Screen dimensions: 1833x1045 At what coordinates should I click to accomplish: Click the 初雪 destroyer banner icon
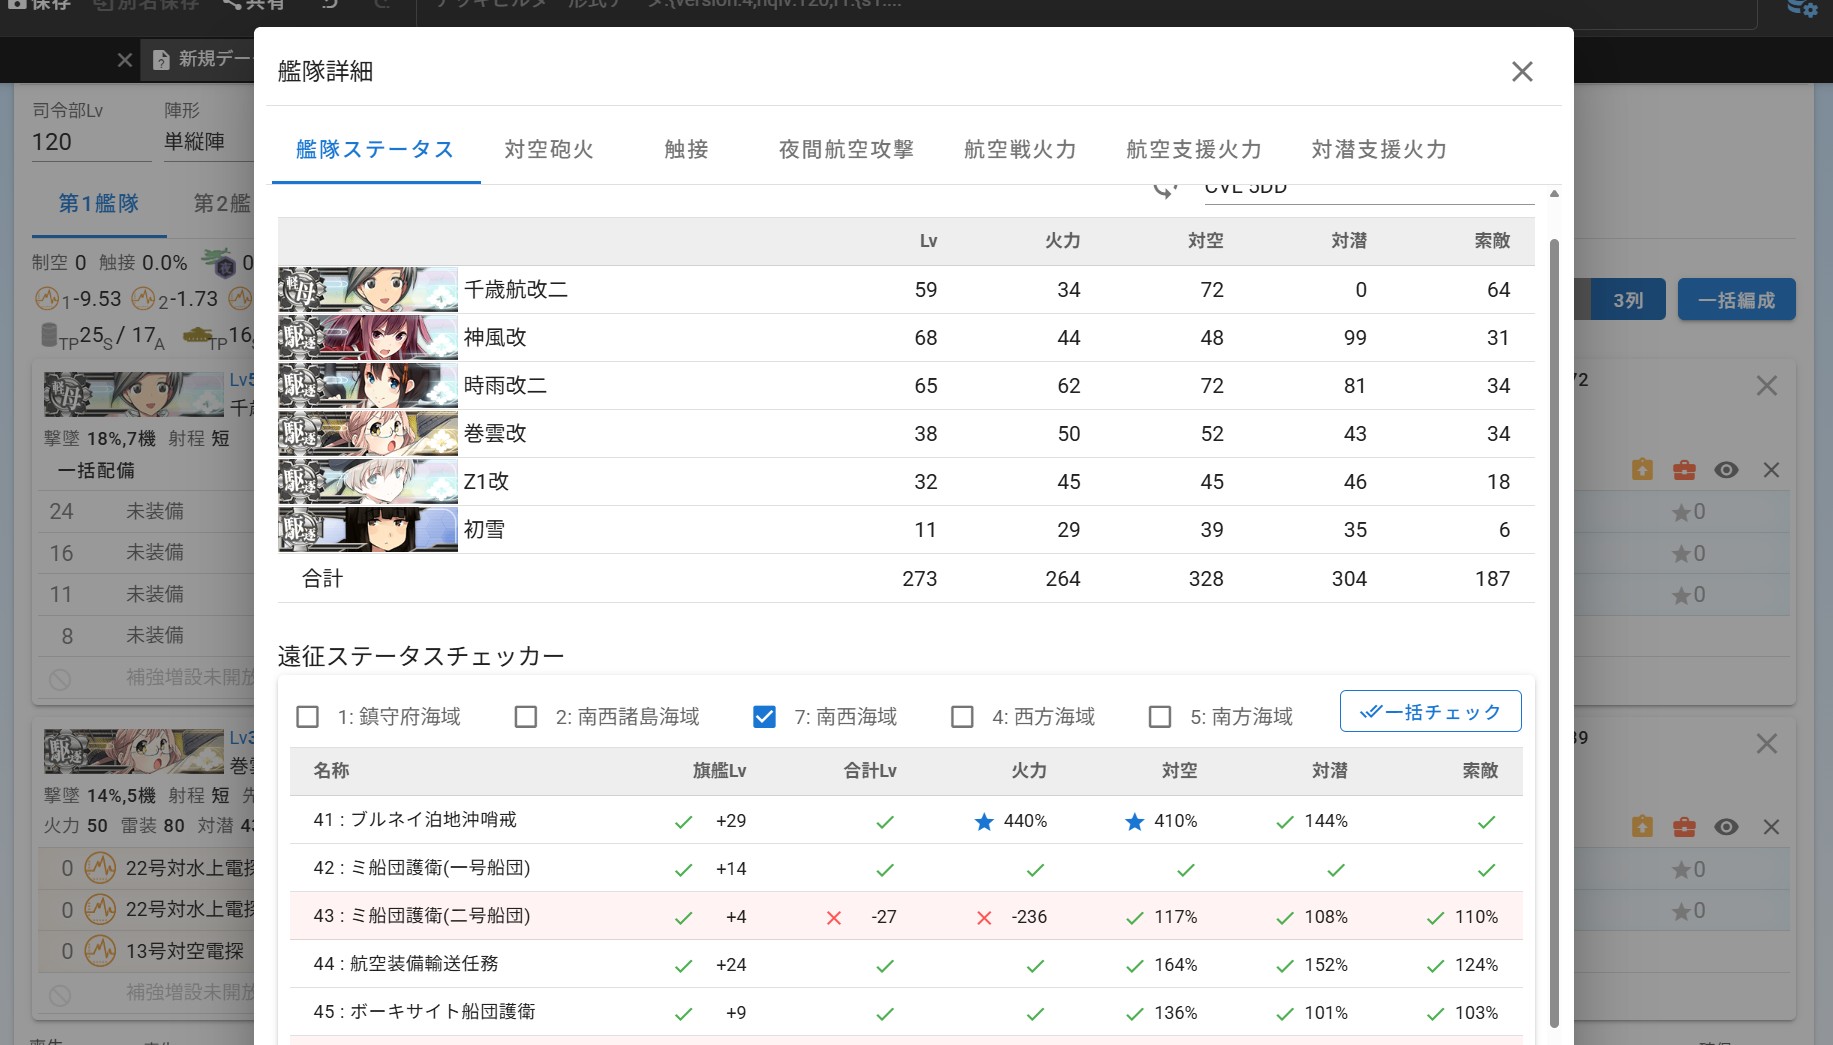point(367,530)
